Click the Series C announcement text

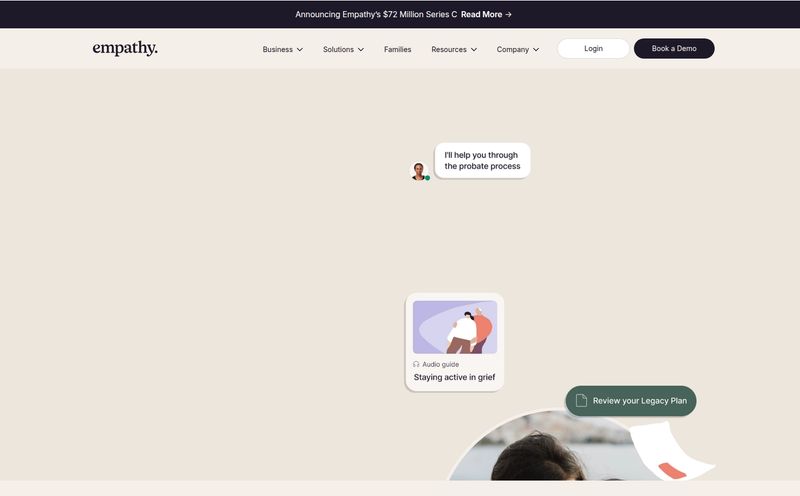pyautogui.click(x=376, y=14)
